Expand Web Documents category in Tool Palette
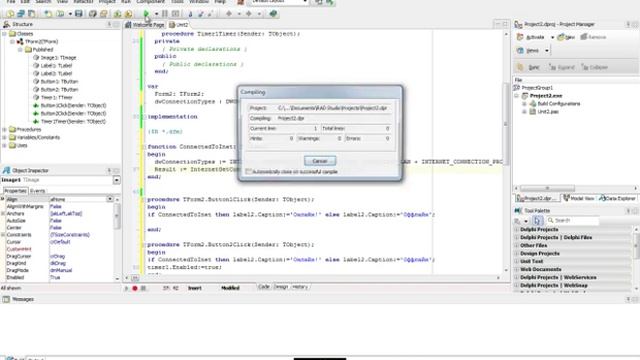 click(516, 269)
